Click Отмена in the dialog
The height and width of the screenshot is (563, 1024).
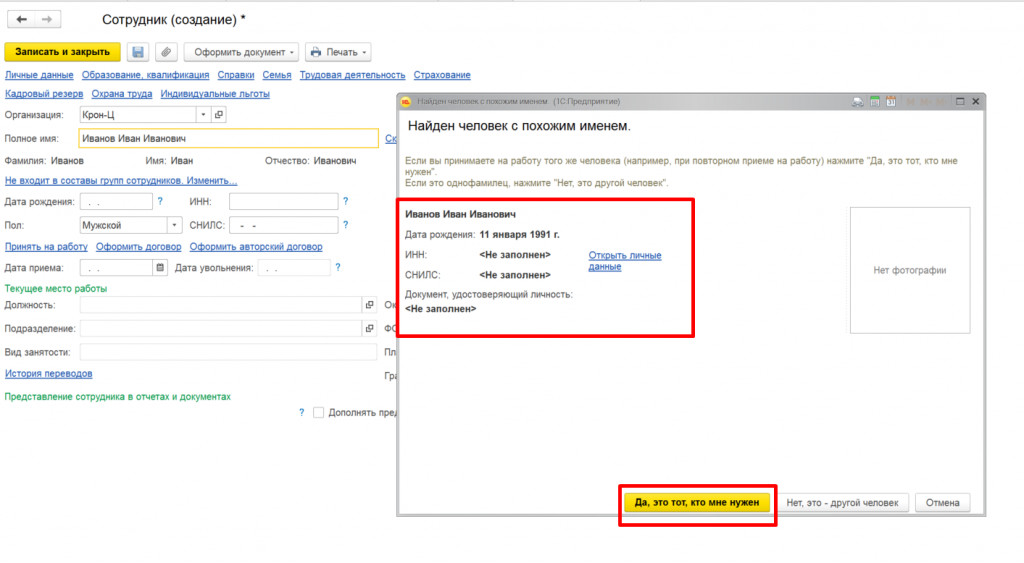click(942, 502)
